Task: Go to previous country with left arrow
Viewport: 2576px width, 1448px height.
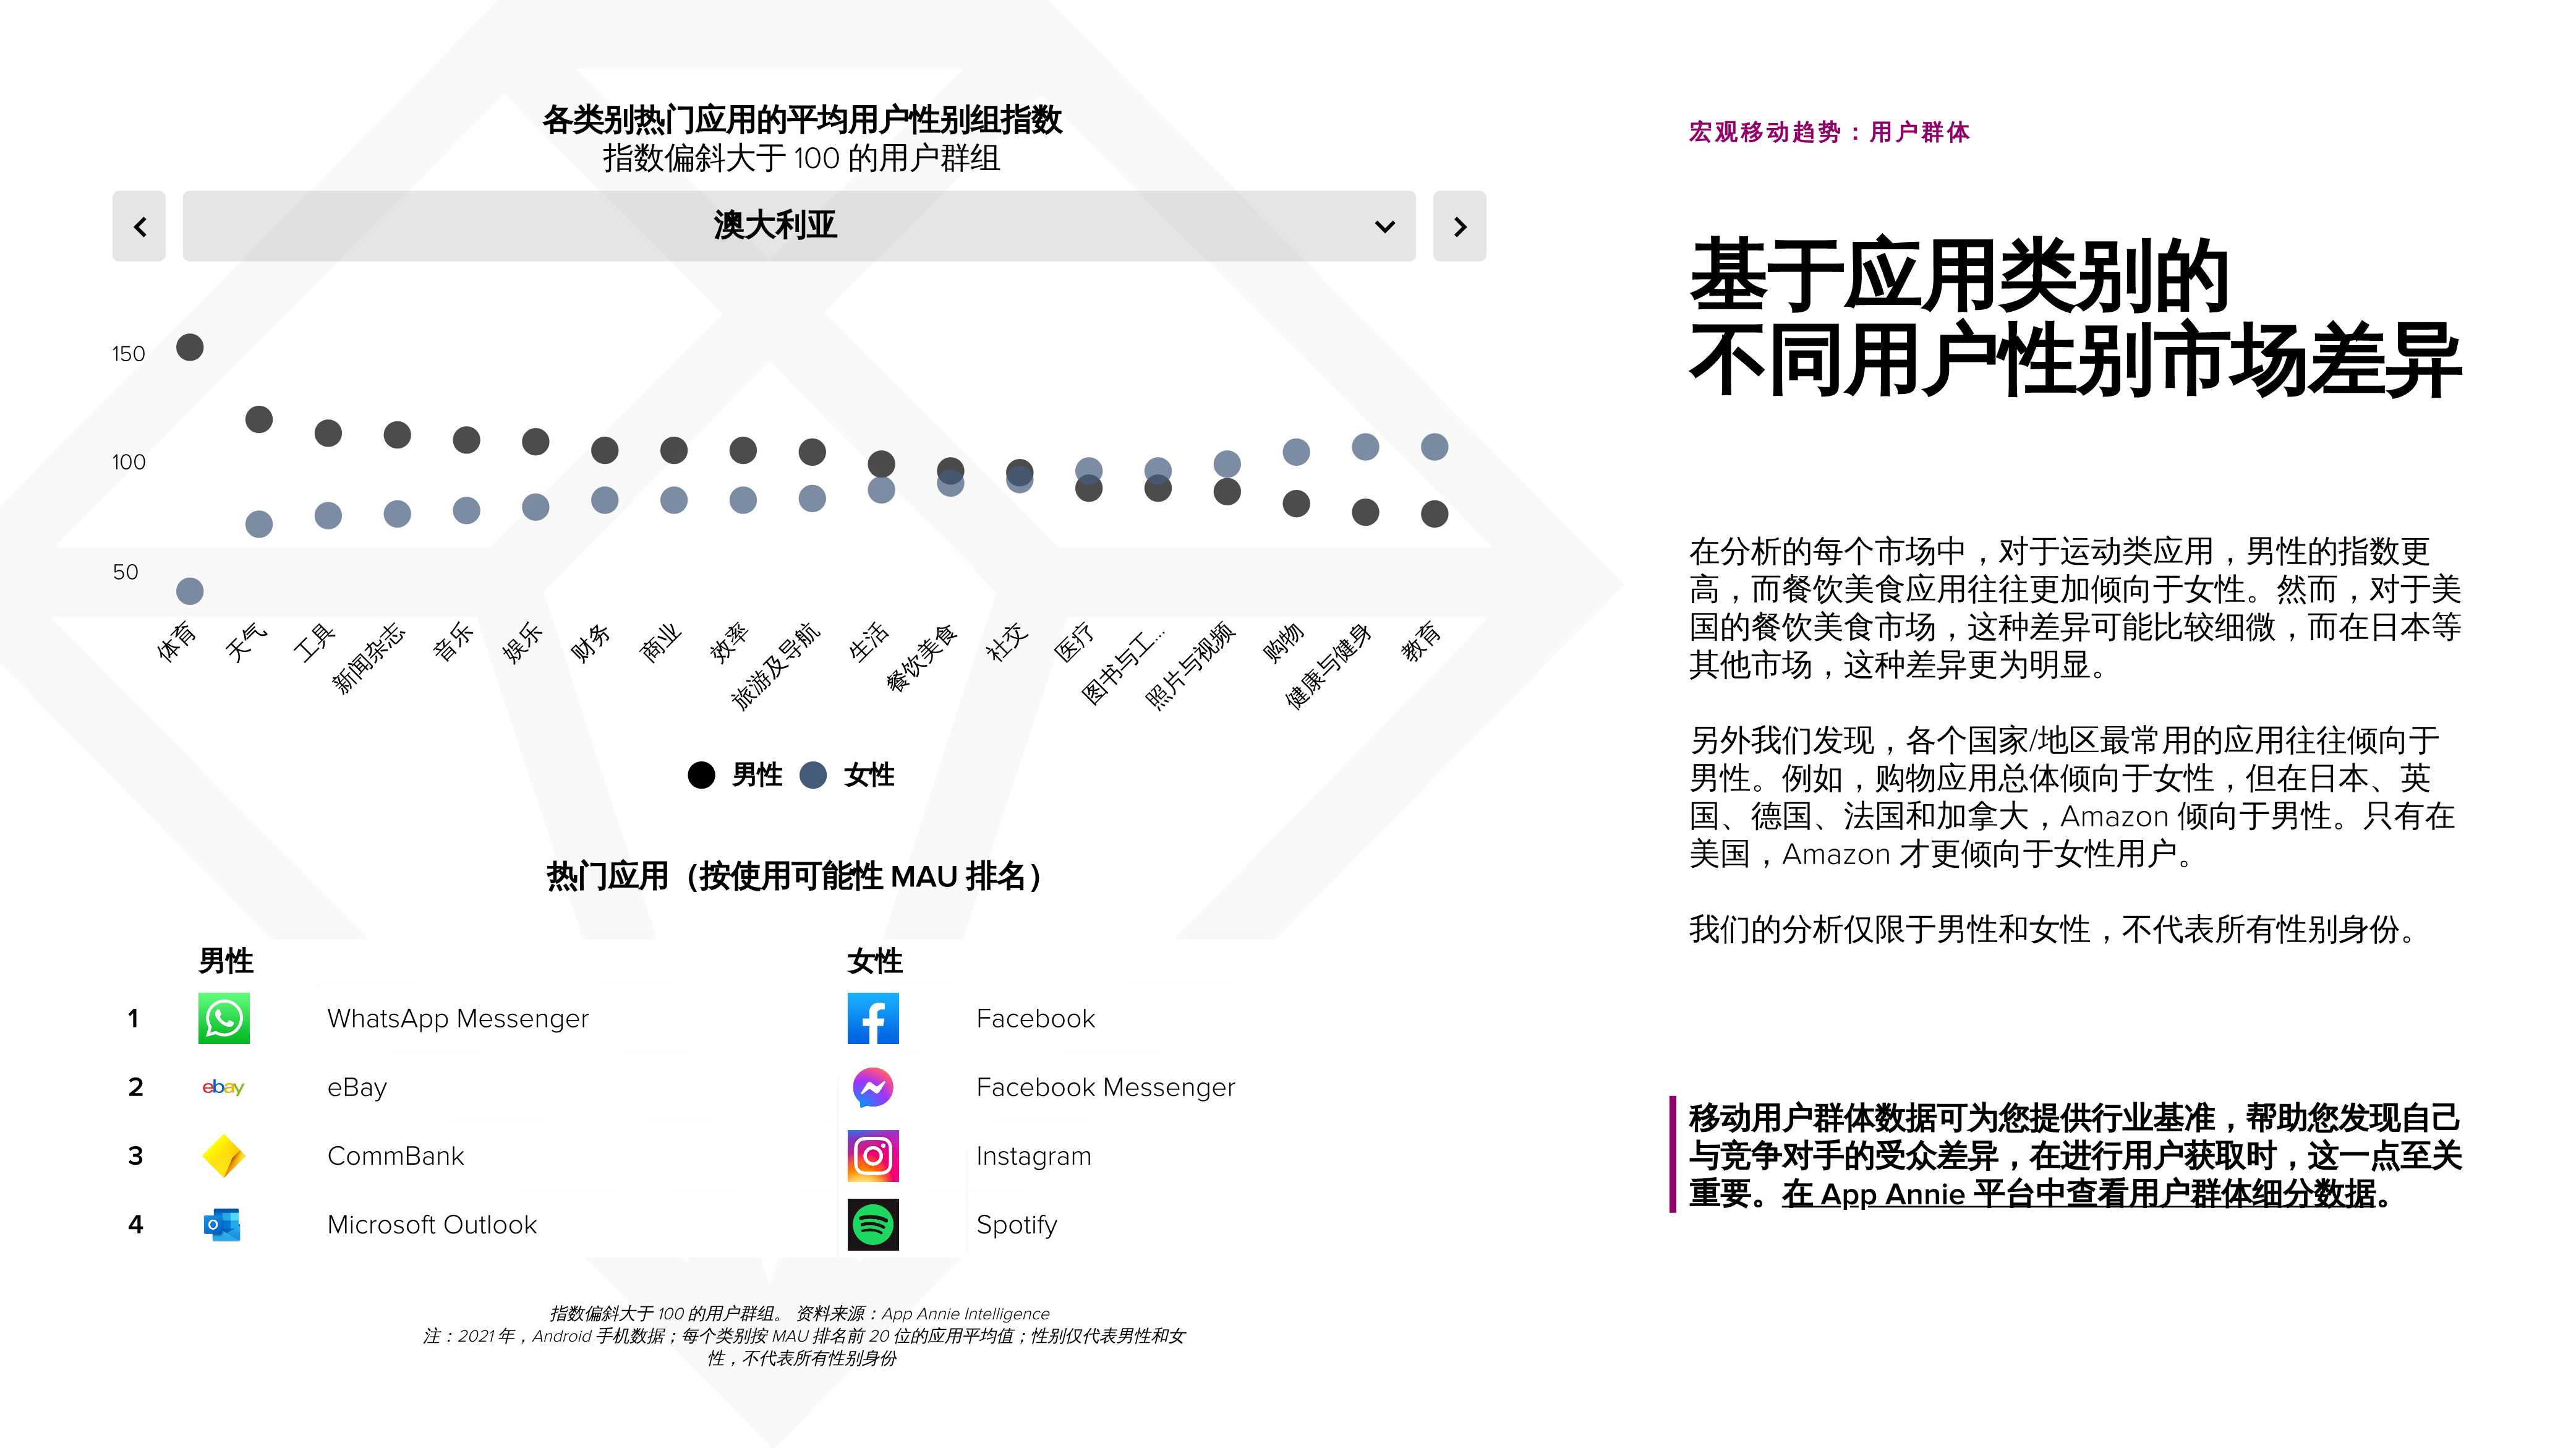Action: click(139, 226)
